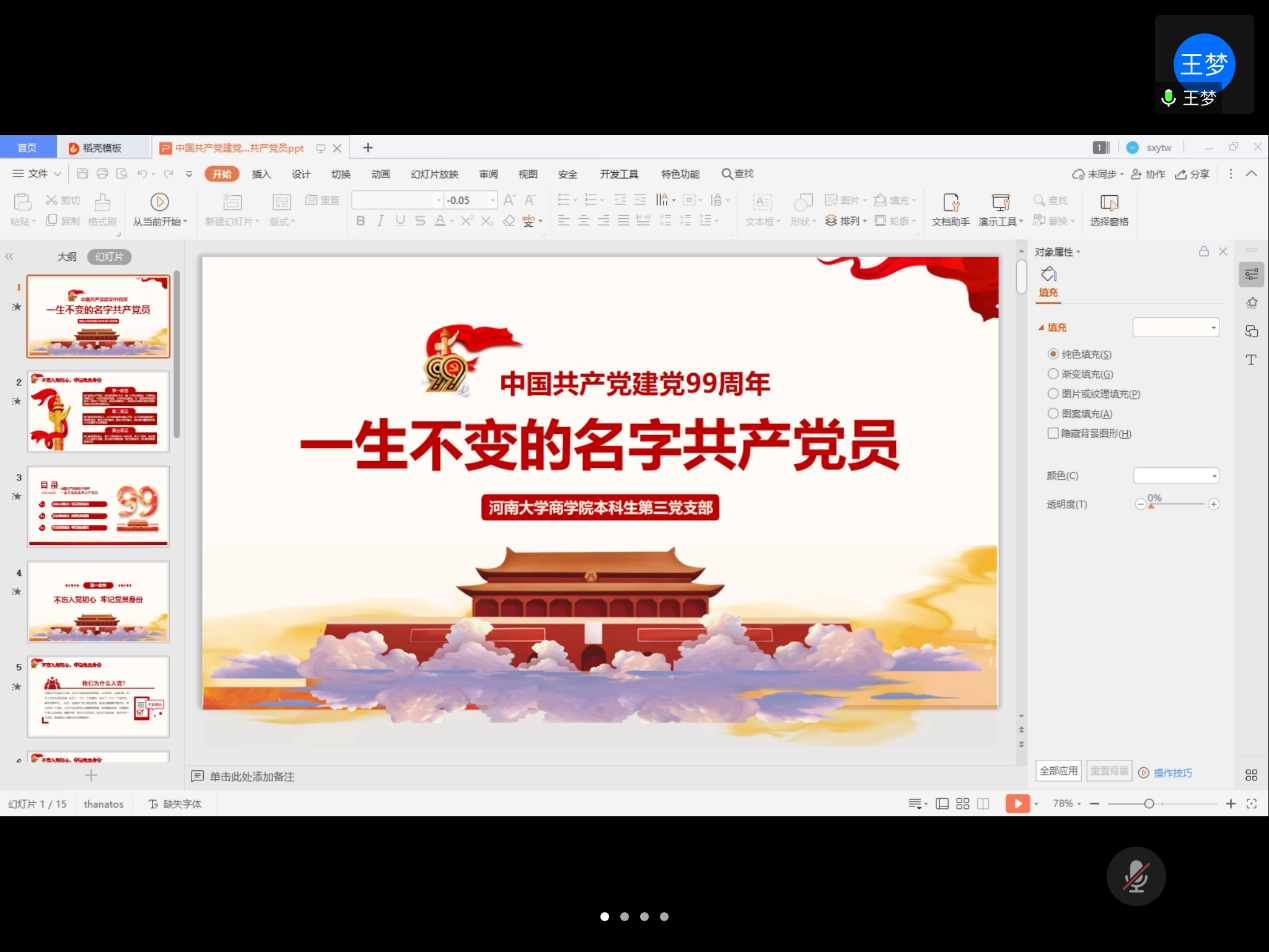Switch to the 大纲 outline tab
1269x952 pixels.
point(67,257)
